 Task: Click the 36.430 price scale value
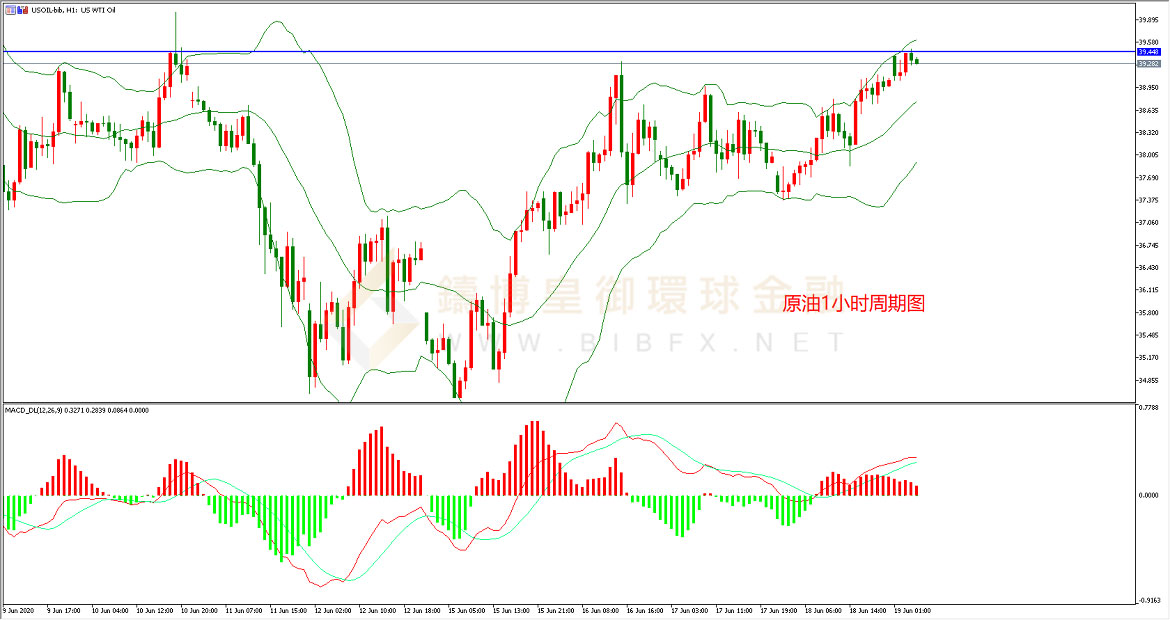(x=1148, y=267)
